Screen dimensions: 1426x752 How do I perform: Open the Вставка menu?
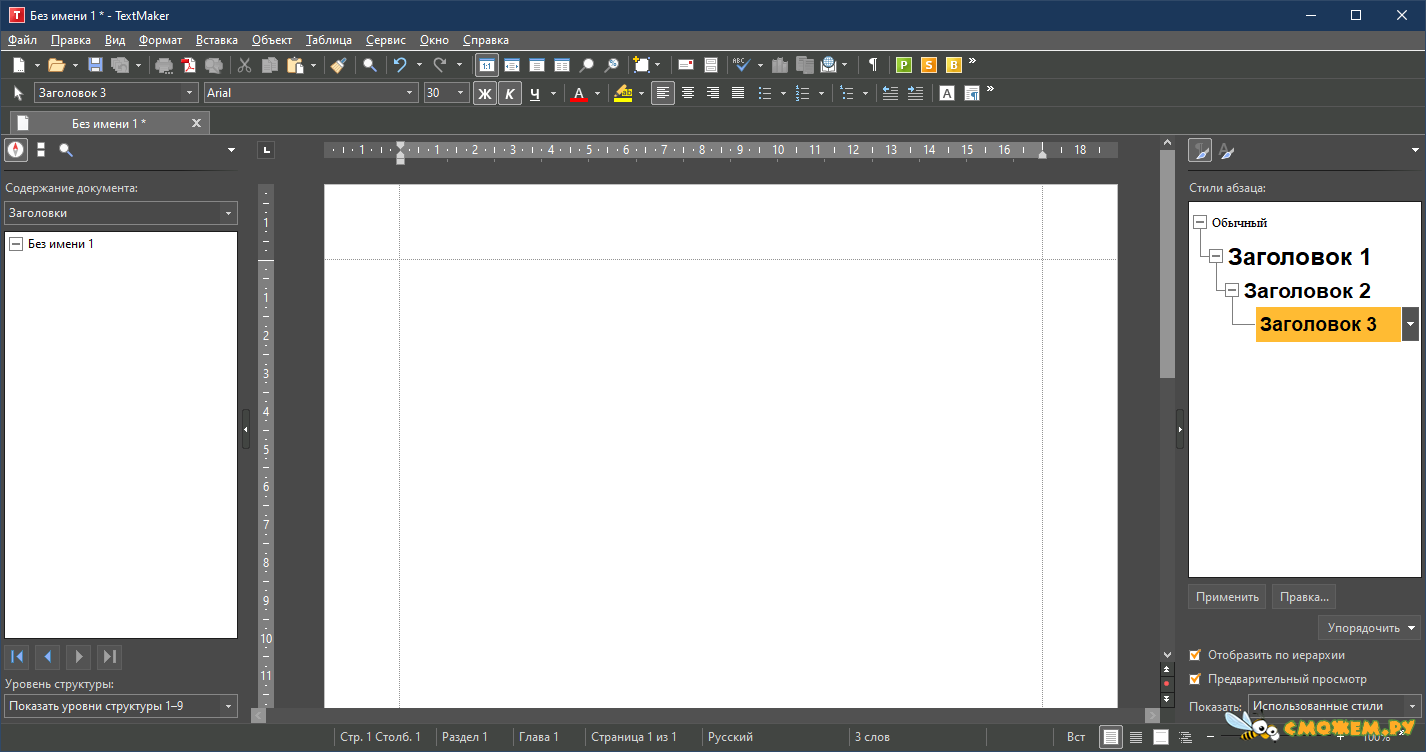pos(217,40)
